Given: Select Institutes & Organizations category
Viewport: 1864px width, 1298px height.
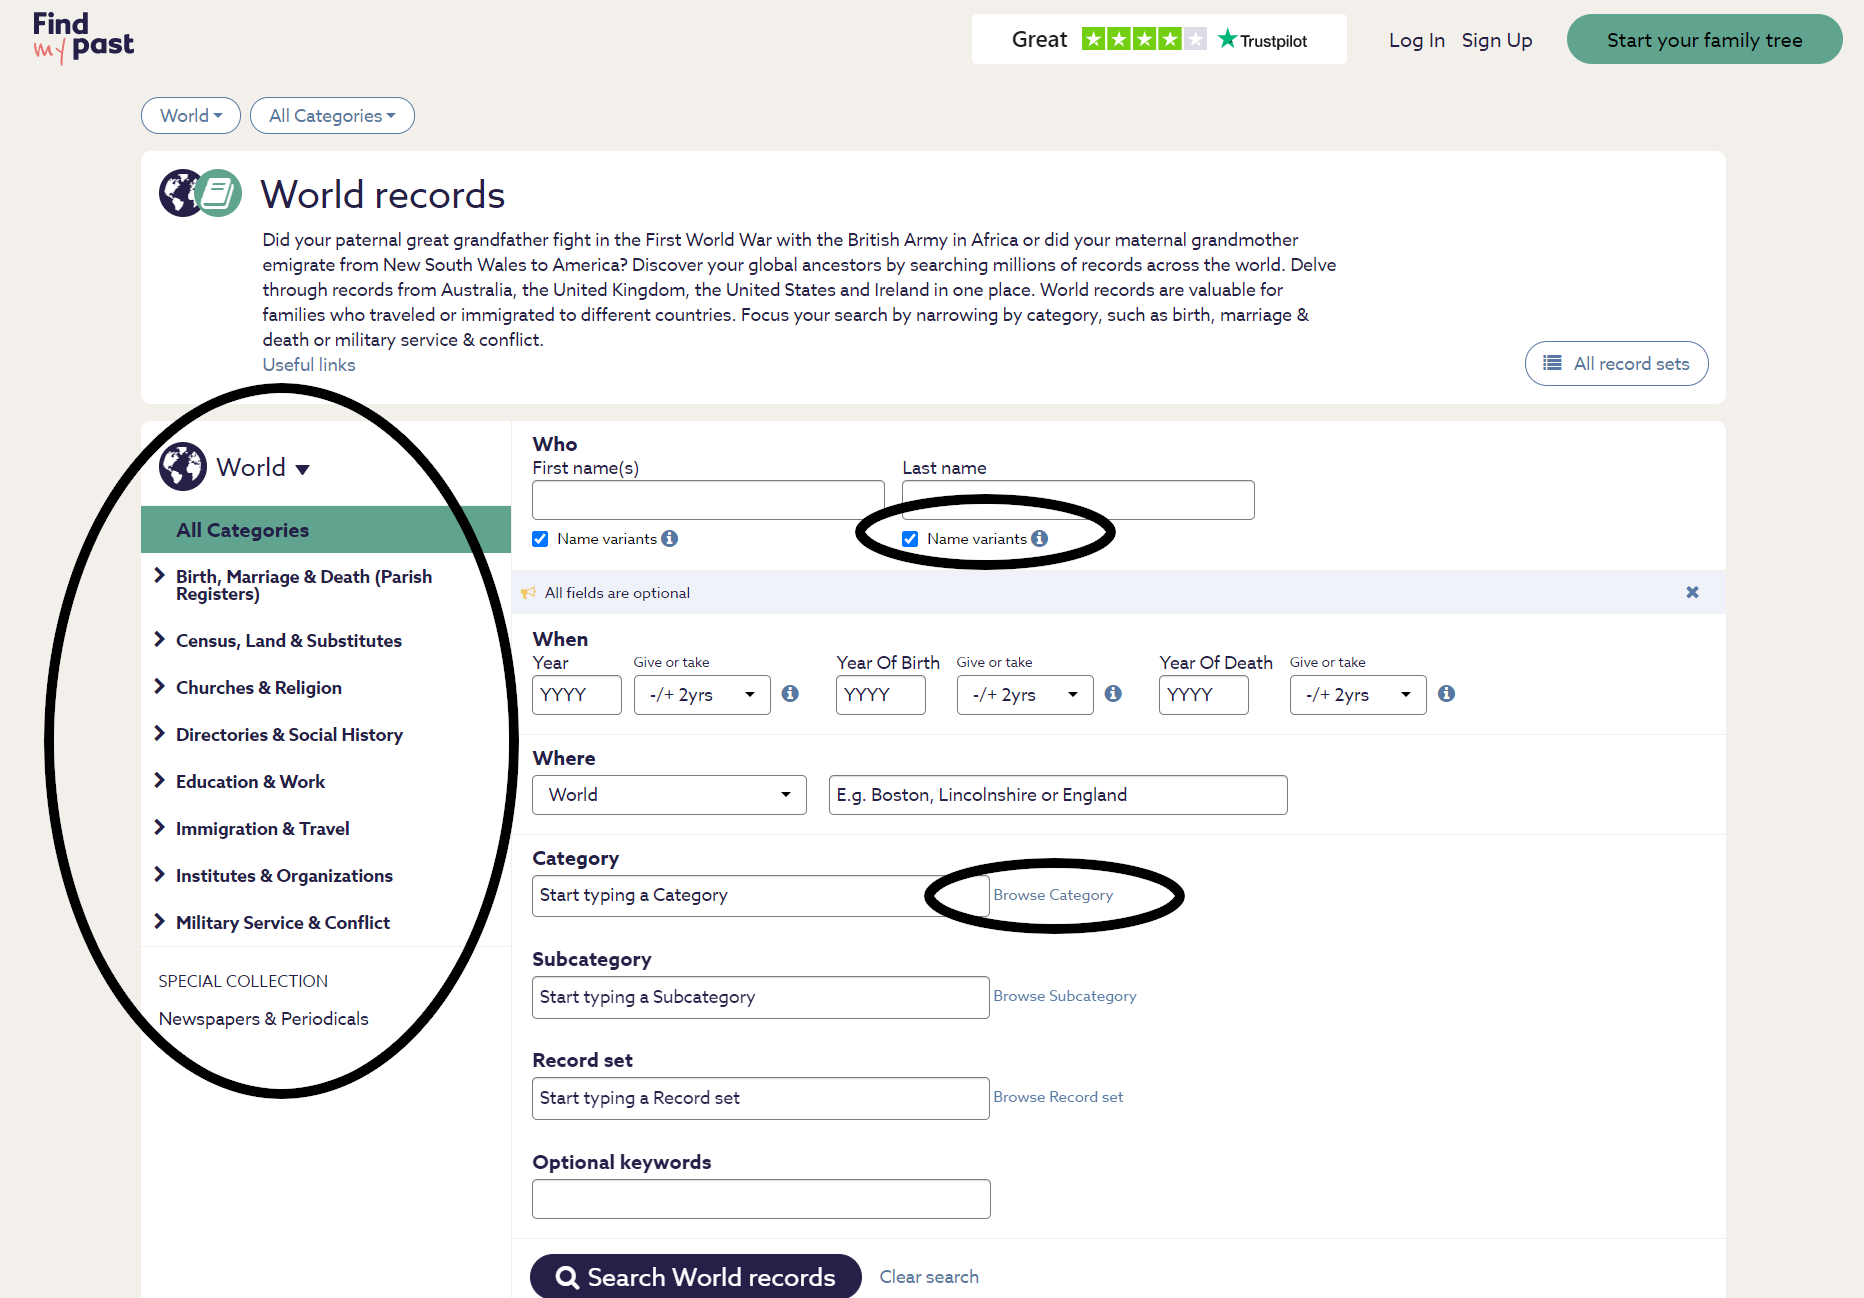Looking at the screenshot, I should pos(284,876).
